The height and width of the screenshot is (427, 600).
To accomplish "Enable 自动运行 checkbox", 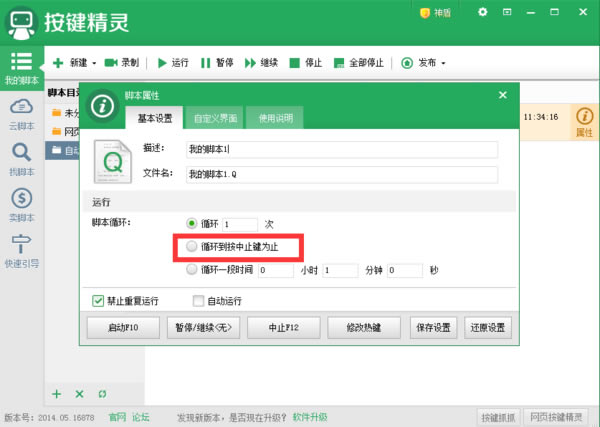I will click(x=198, y=299).
